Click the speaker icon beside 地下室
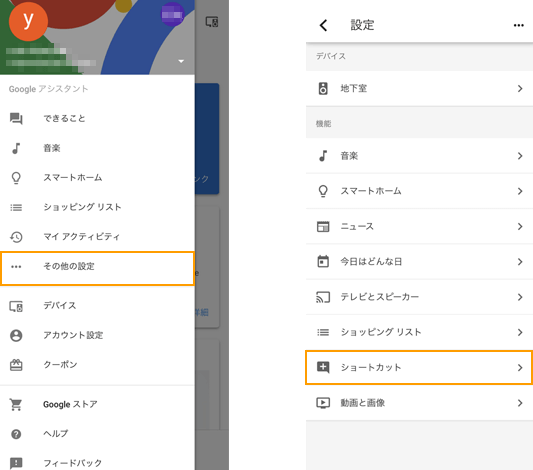 point(323,88)
